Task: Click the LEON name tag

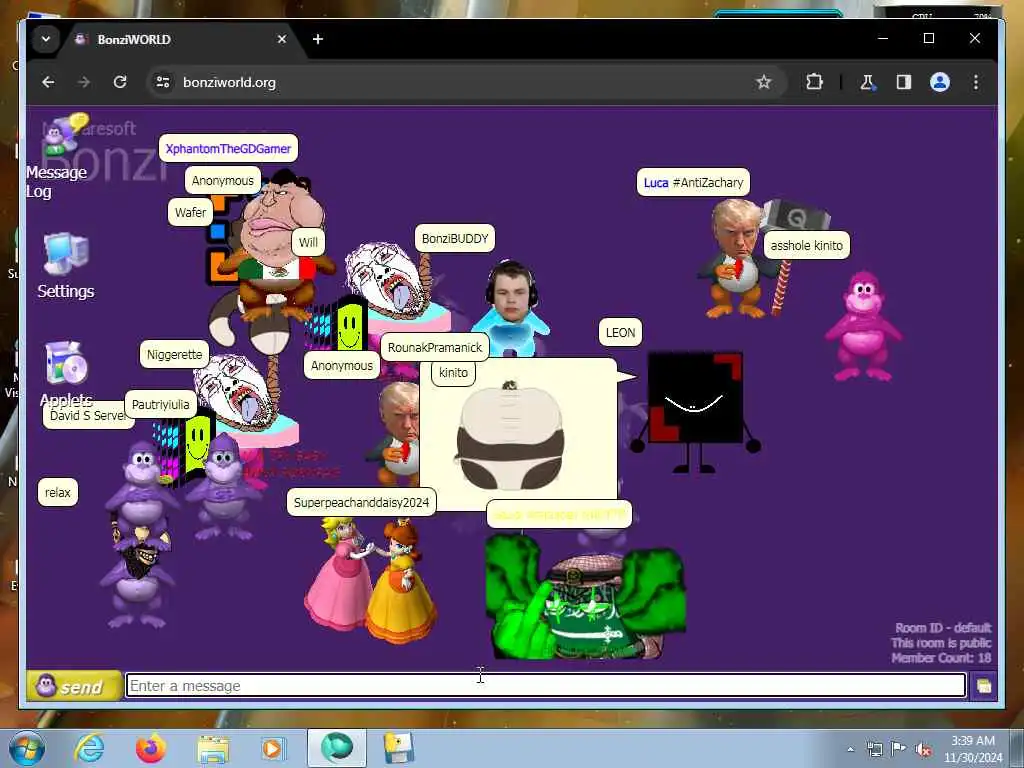Action: pyautogui.click(x=620, y=332)
